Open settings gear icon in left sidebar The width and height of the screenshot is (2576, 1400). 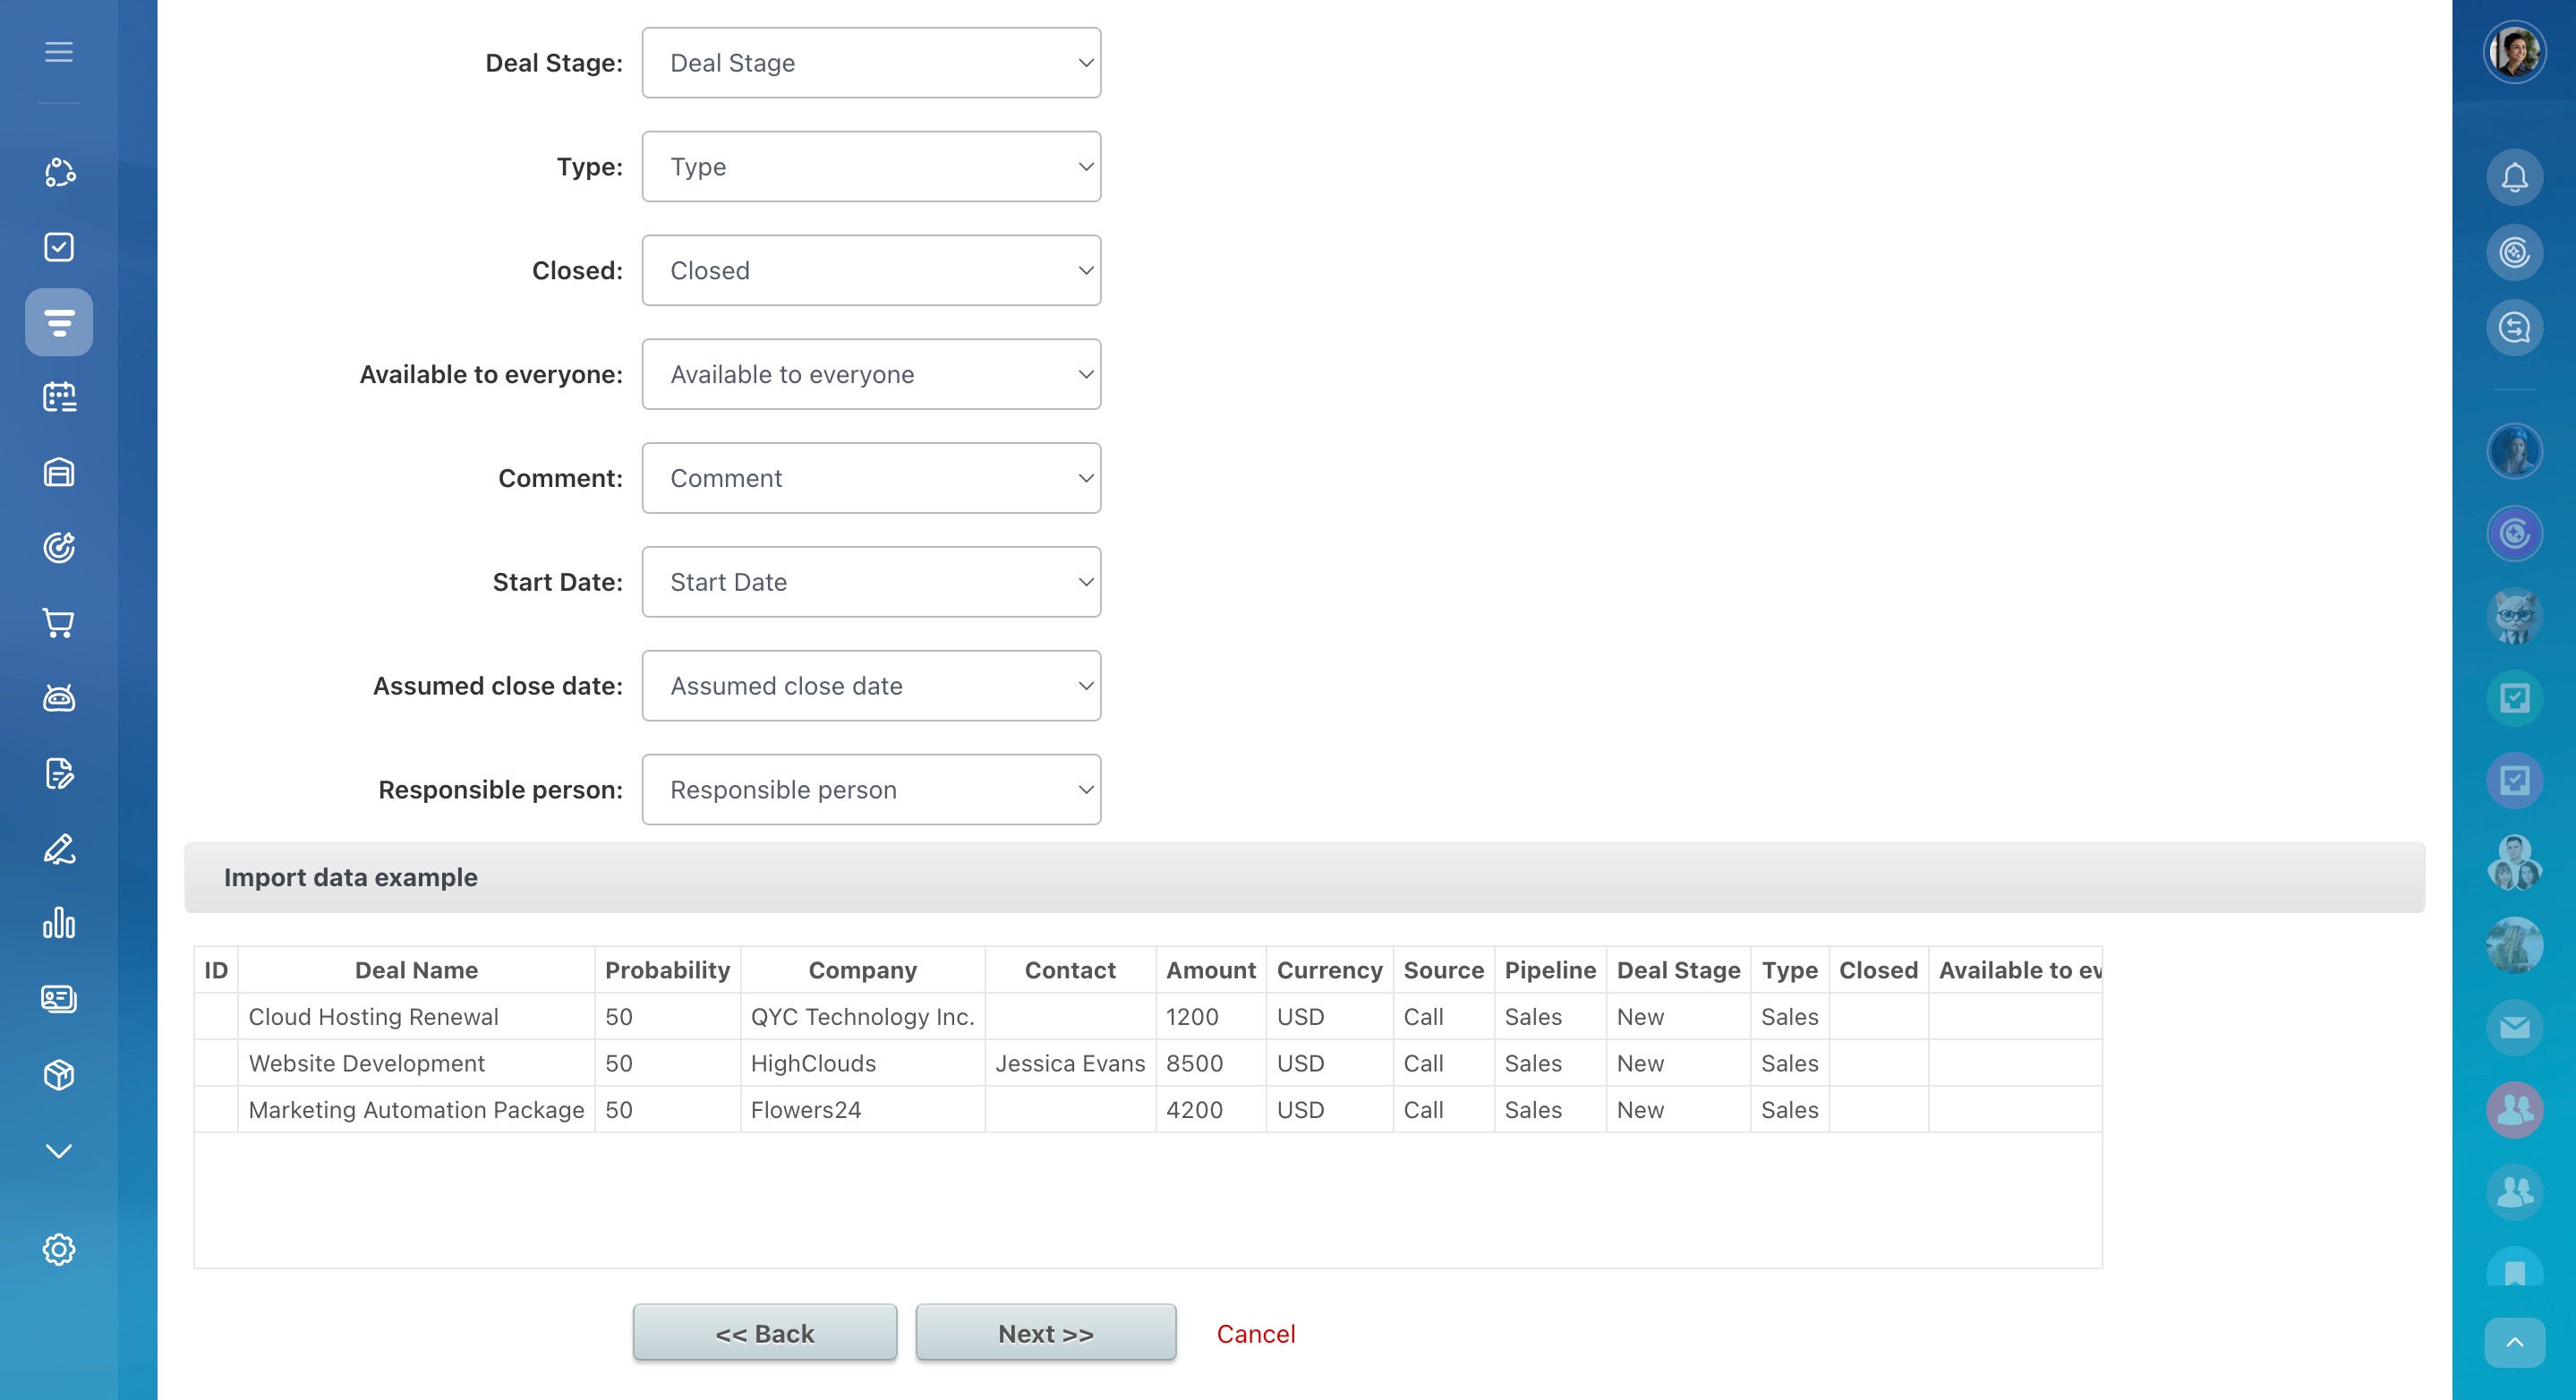[59, 1249]
